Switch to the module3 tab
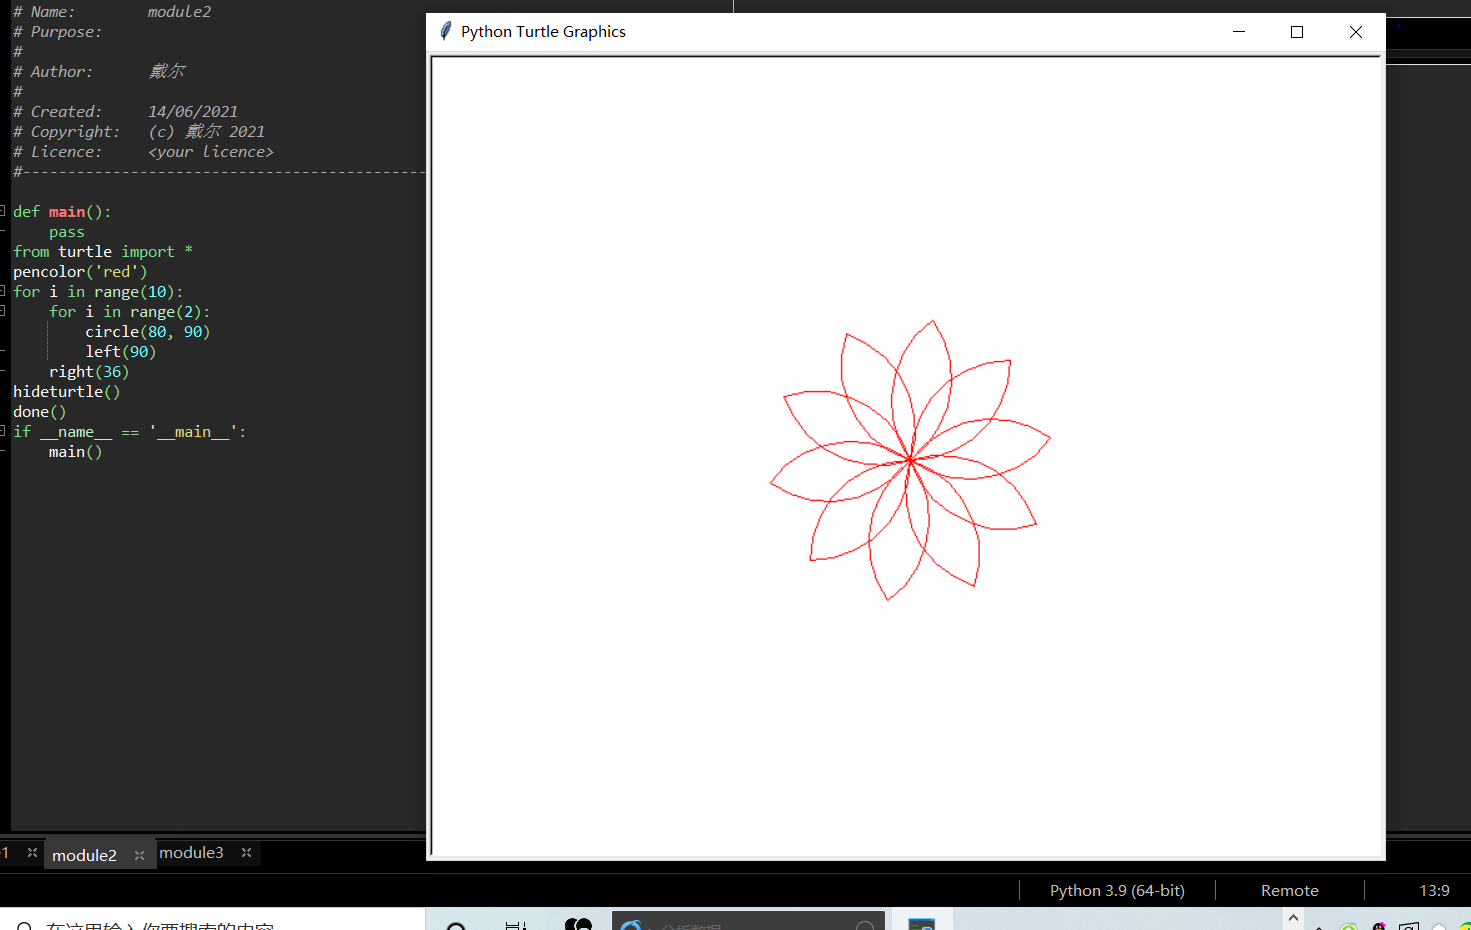 (191, 852)
